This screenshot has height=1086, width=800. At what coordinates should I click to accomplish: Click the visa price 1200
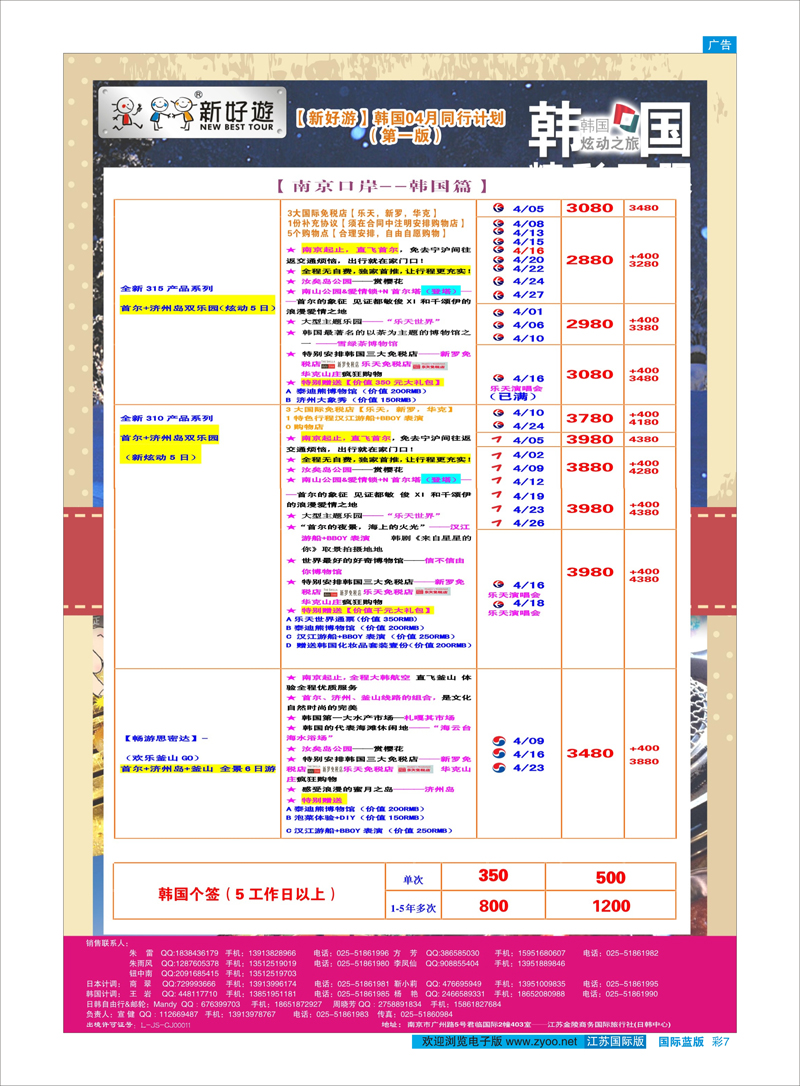tap(611, 906)
